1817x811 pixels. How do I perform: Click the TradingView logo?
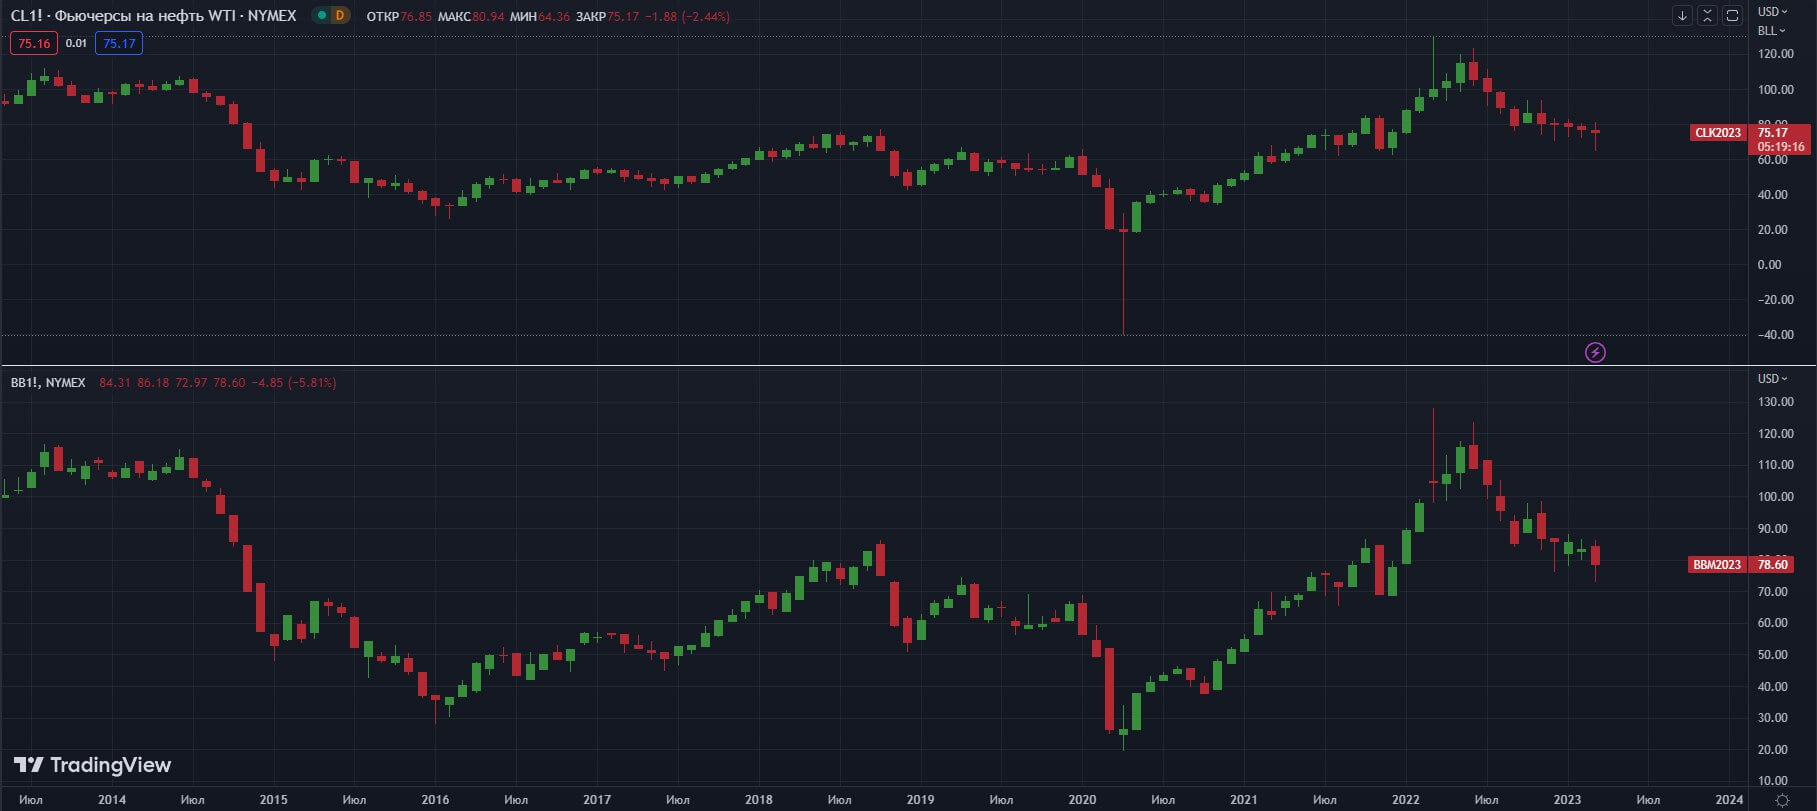(92, 765)
